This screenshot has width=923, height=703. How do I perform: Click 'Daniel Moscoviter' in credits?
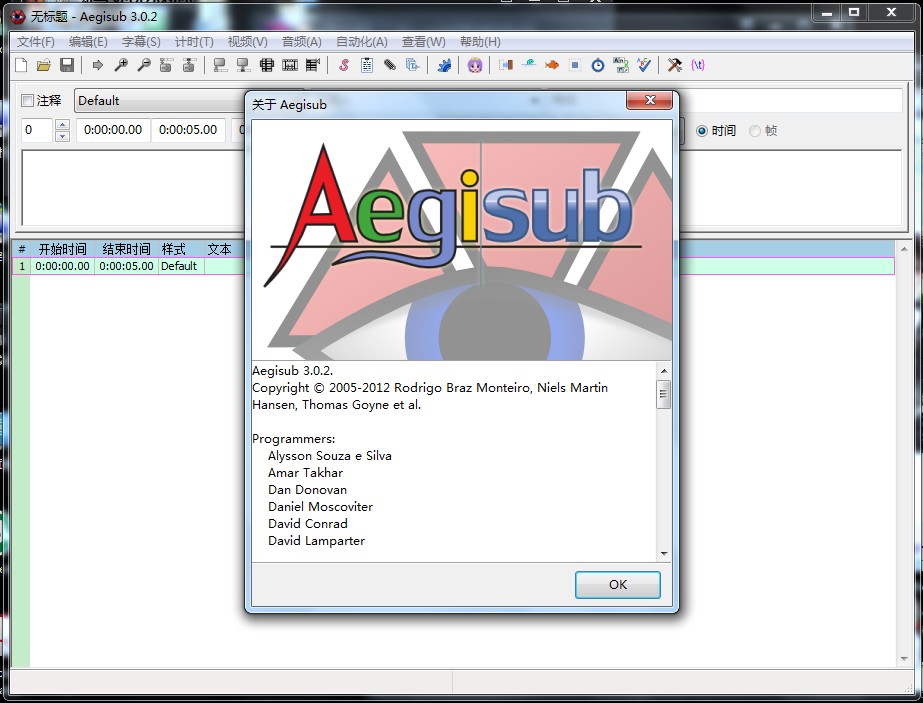[x=320, y=507]
